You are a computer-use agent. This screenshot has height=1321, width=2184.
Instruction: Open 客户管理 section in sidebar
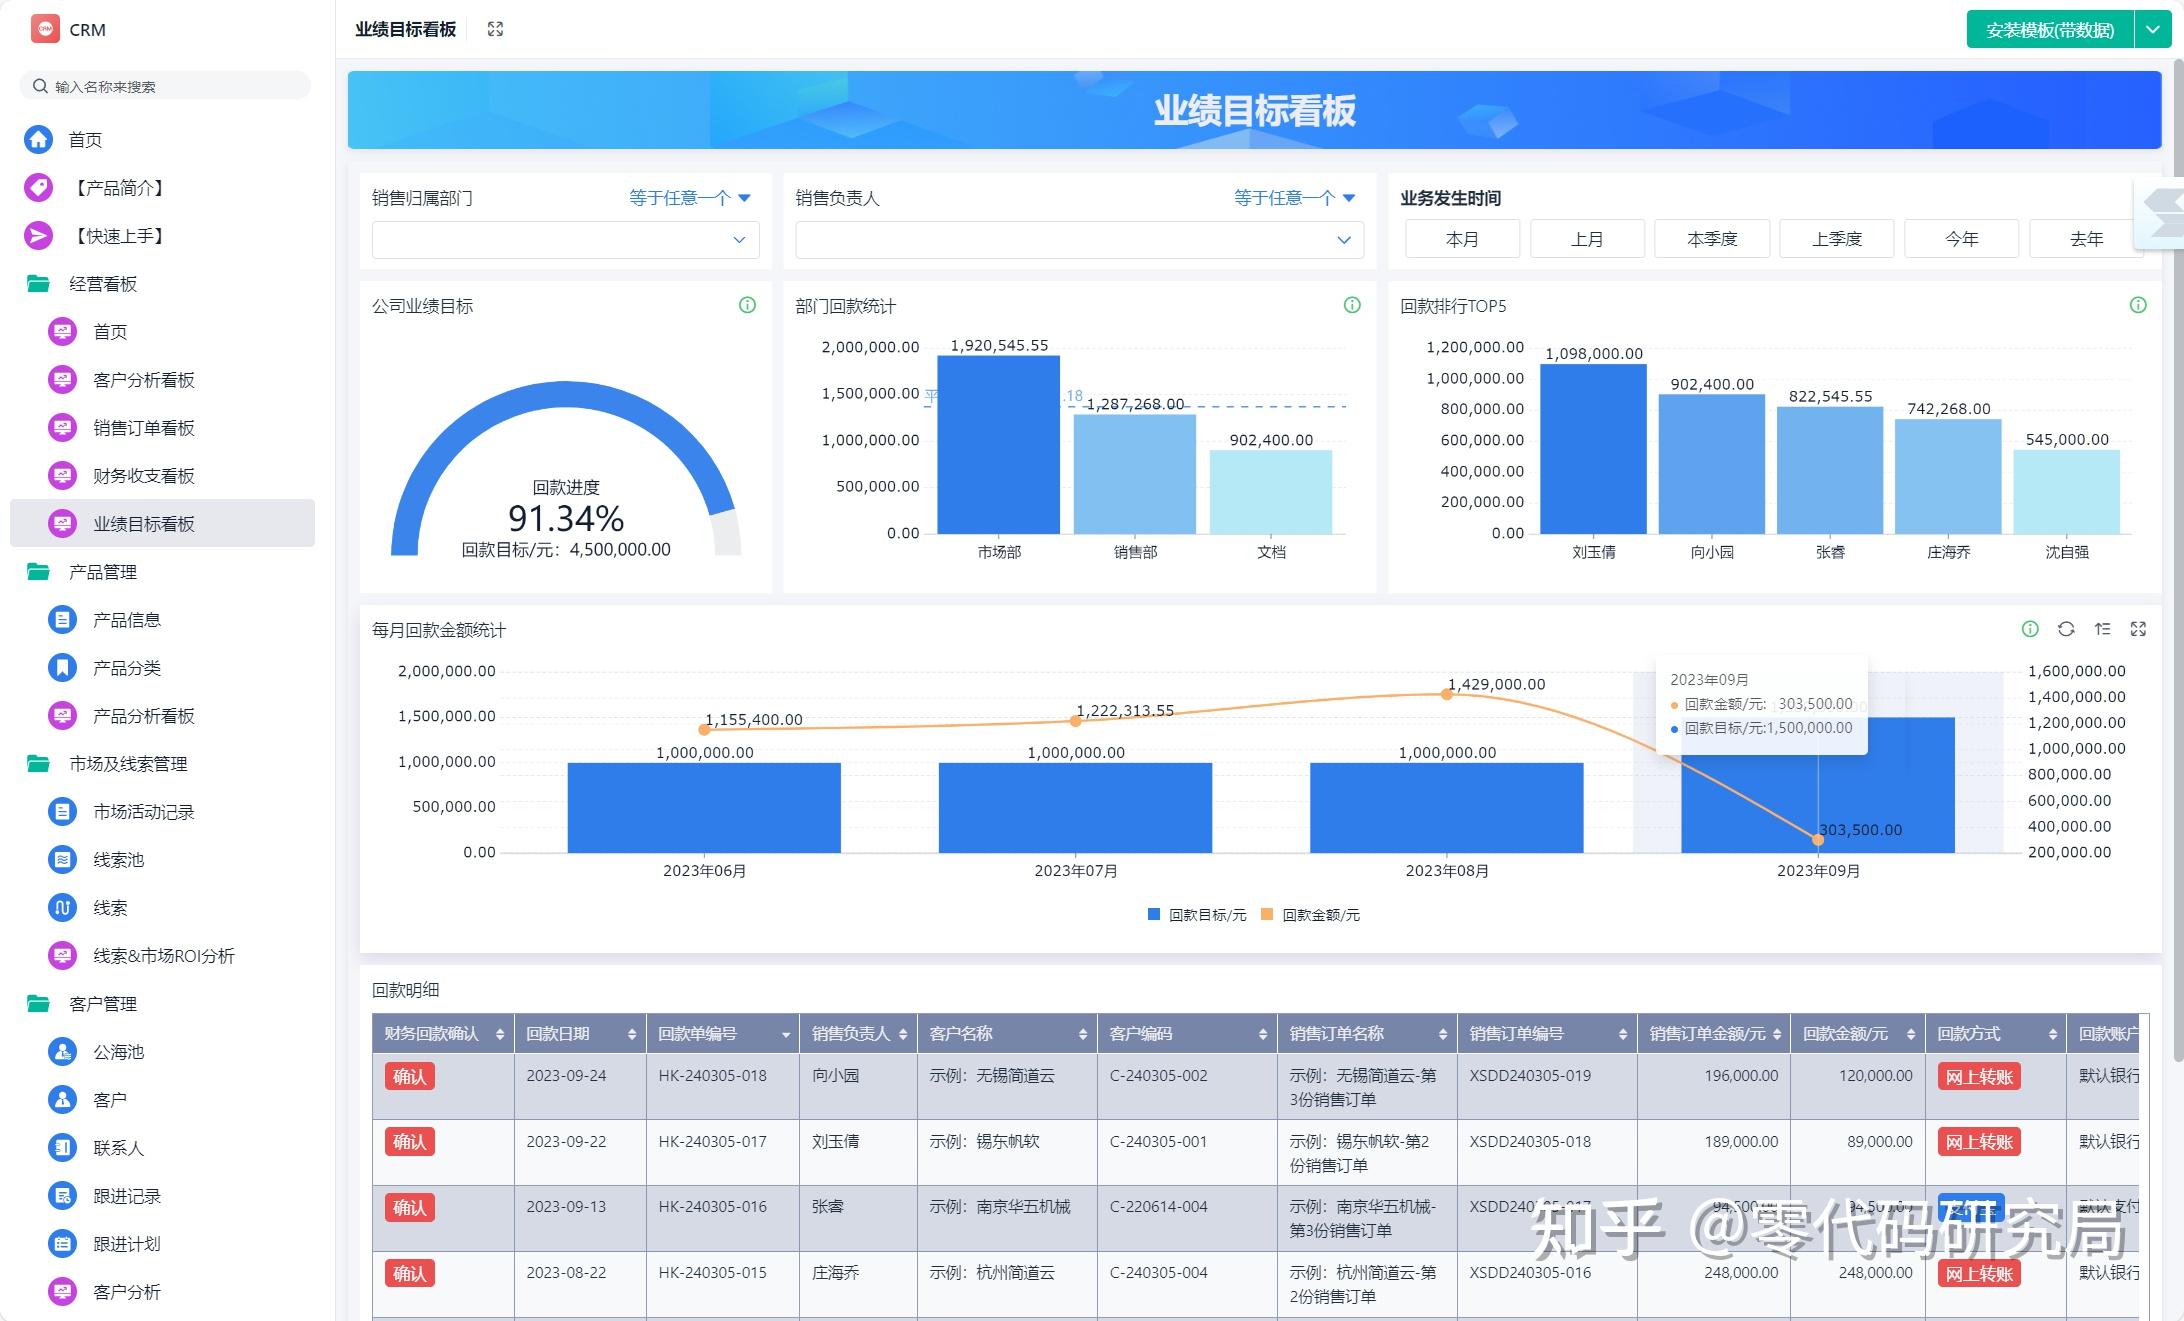click(x=104, y=1003)
